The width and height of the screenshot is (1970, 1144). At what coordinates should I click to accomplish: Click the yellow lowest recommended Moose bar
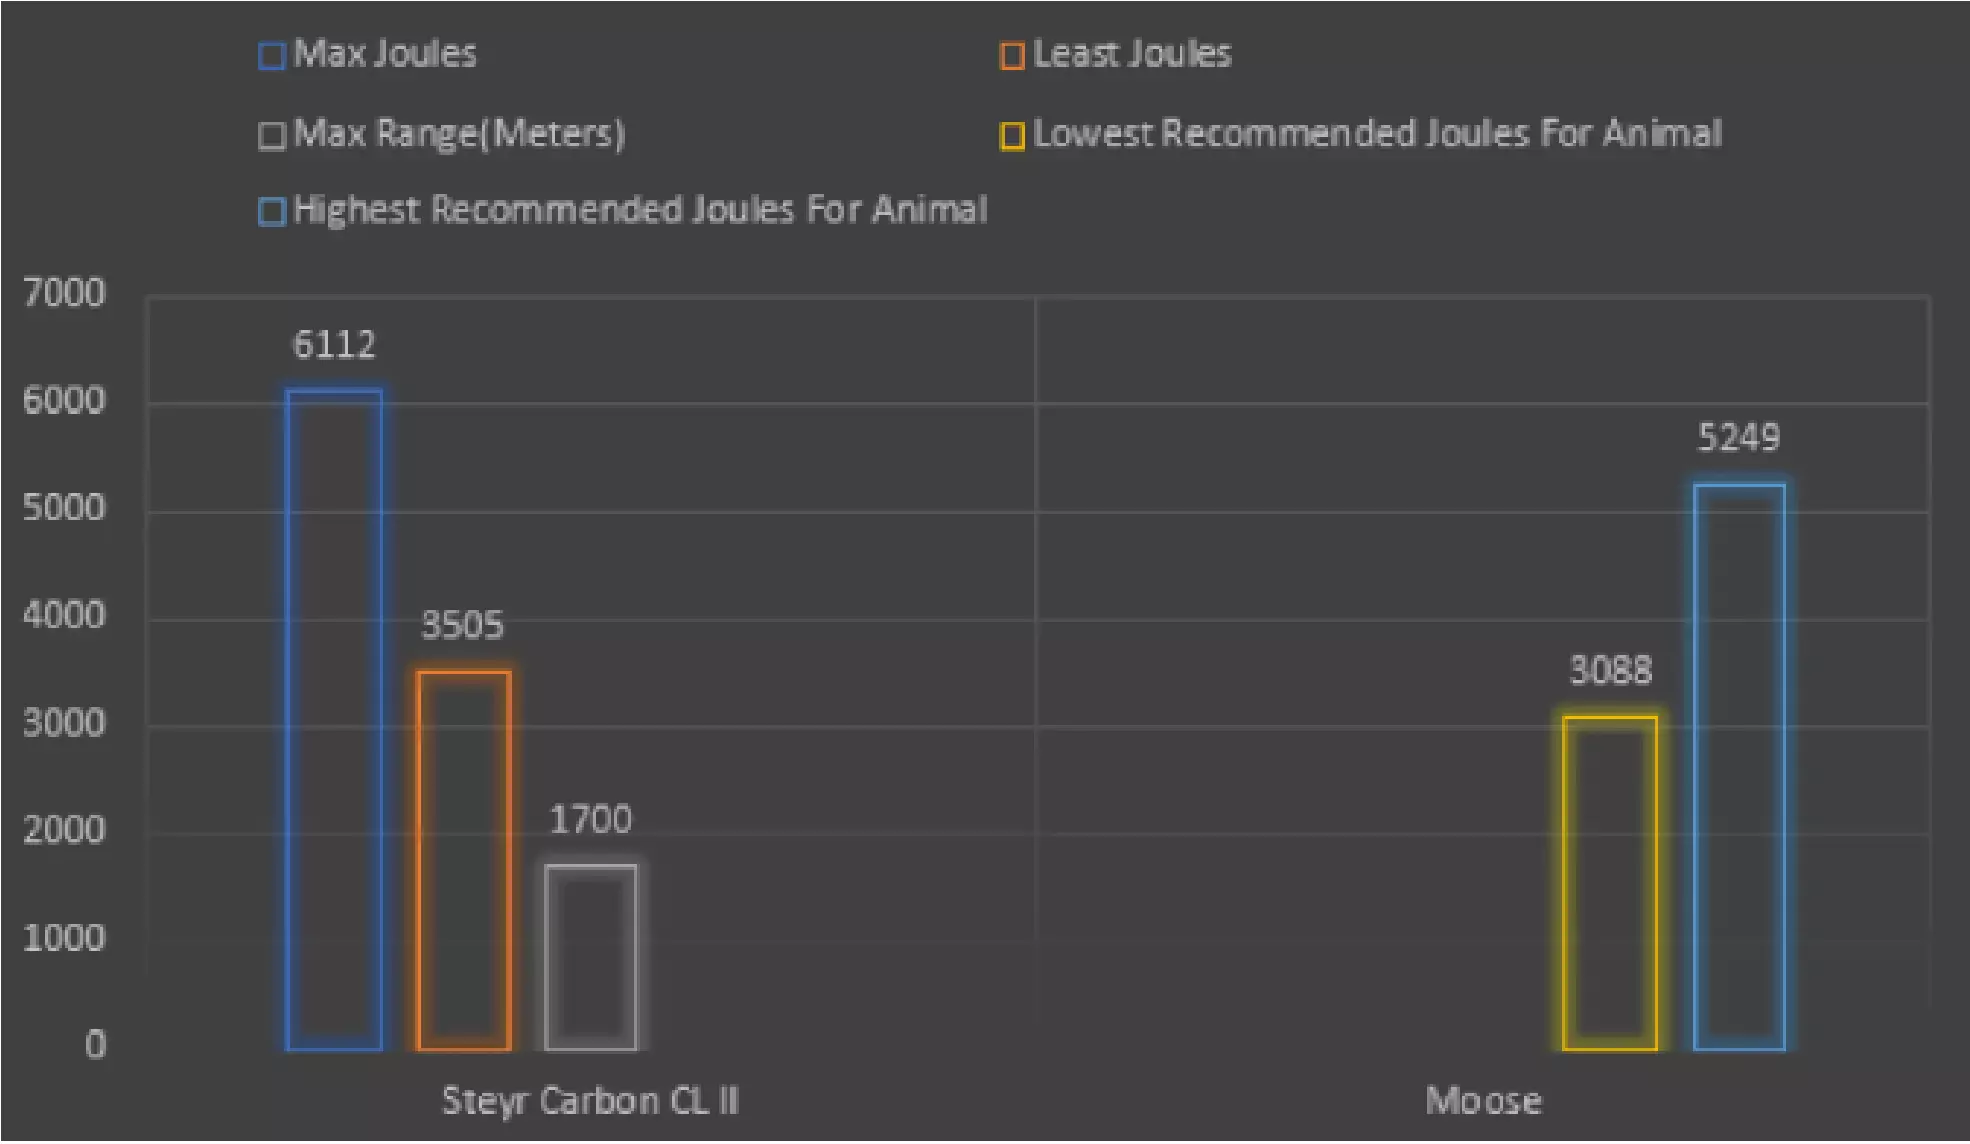coord(1610,883)
